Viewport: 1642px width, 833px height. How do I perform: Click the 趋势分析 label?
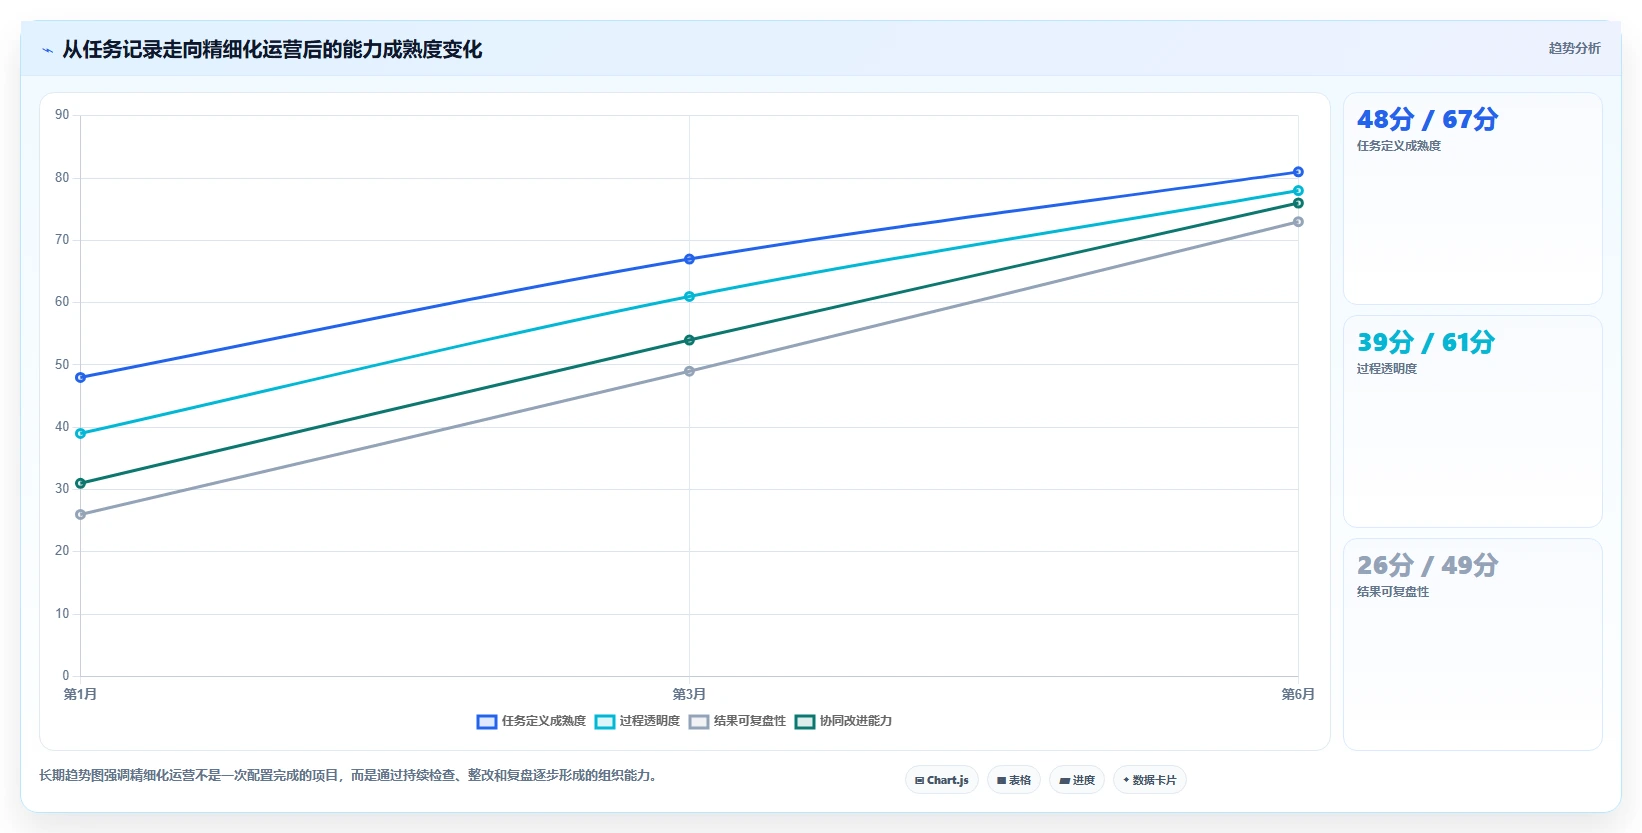pos(1574,48)
